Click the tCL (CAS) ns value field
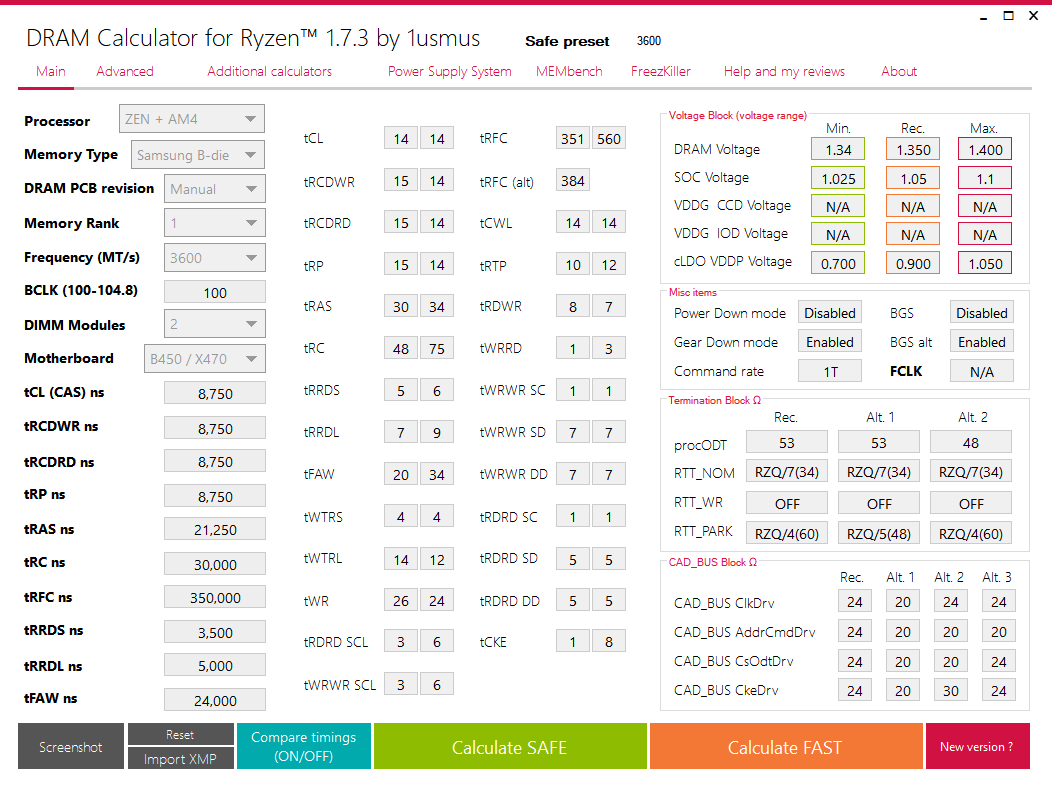The height and width of the screenshot is (791, 1052). point(215,393)
